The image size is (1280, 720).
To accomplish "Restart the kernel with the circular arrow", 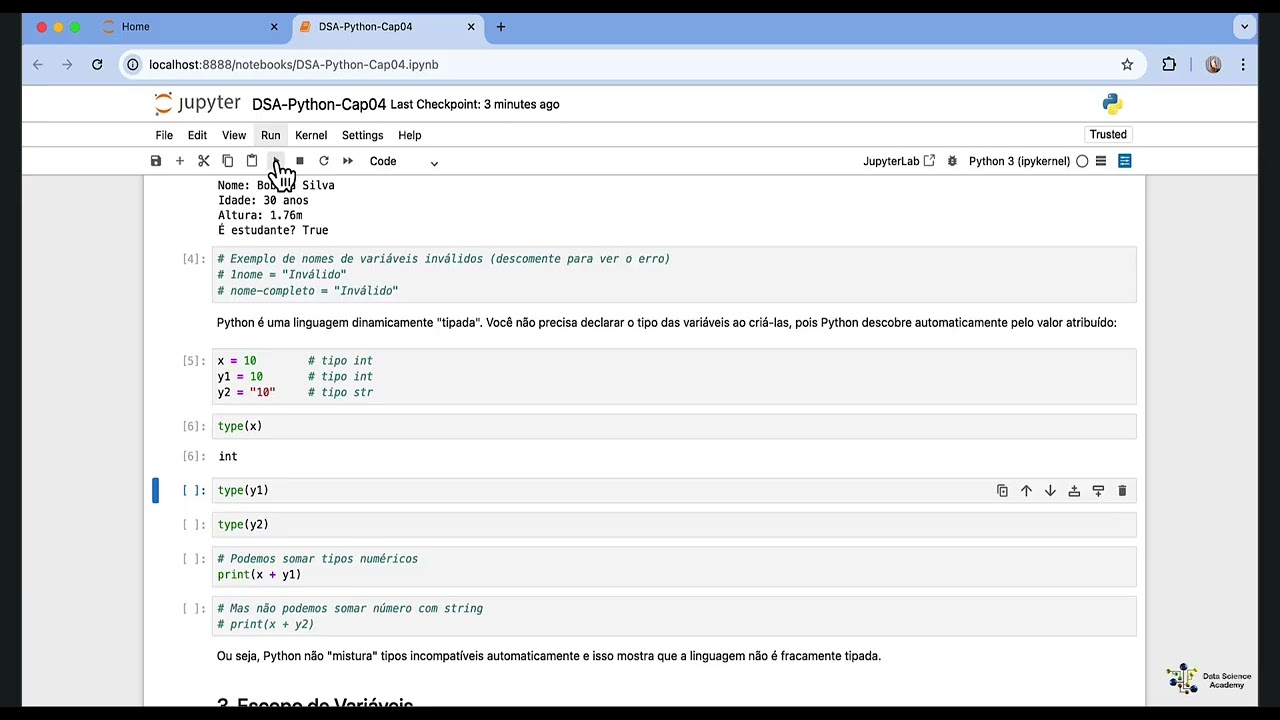I will coord(324,161).
